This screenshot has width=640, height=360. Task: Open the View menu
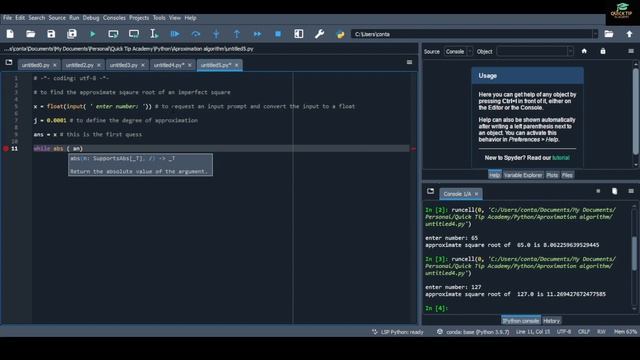click(175, 18)
